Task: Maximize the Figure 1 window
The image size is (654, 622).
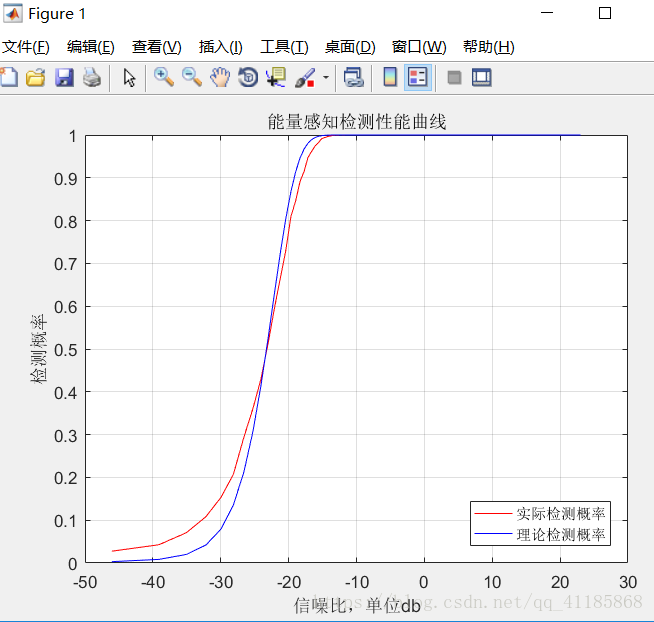Action: coord(605,13)
